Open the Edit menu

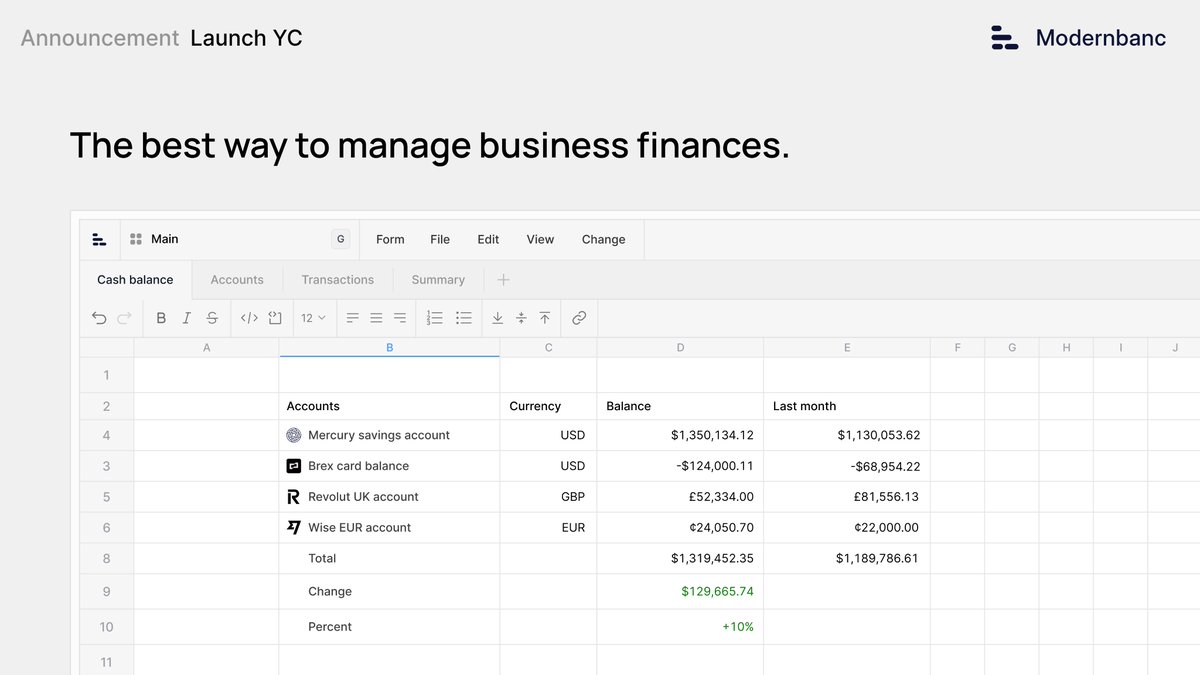[488, 240]
